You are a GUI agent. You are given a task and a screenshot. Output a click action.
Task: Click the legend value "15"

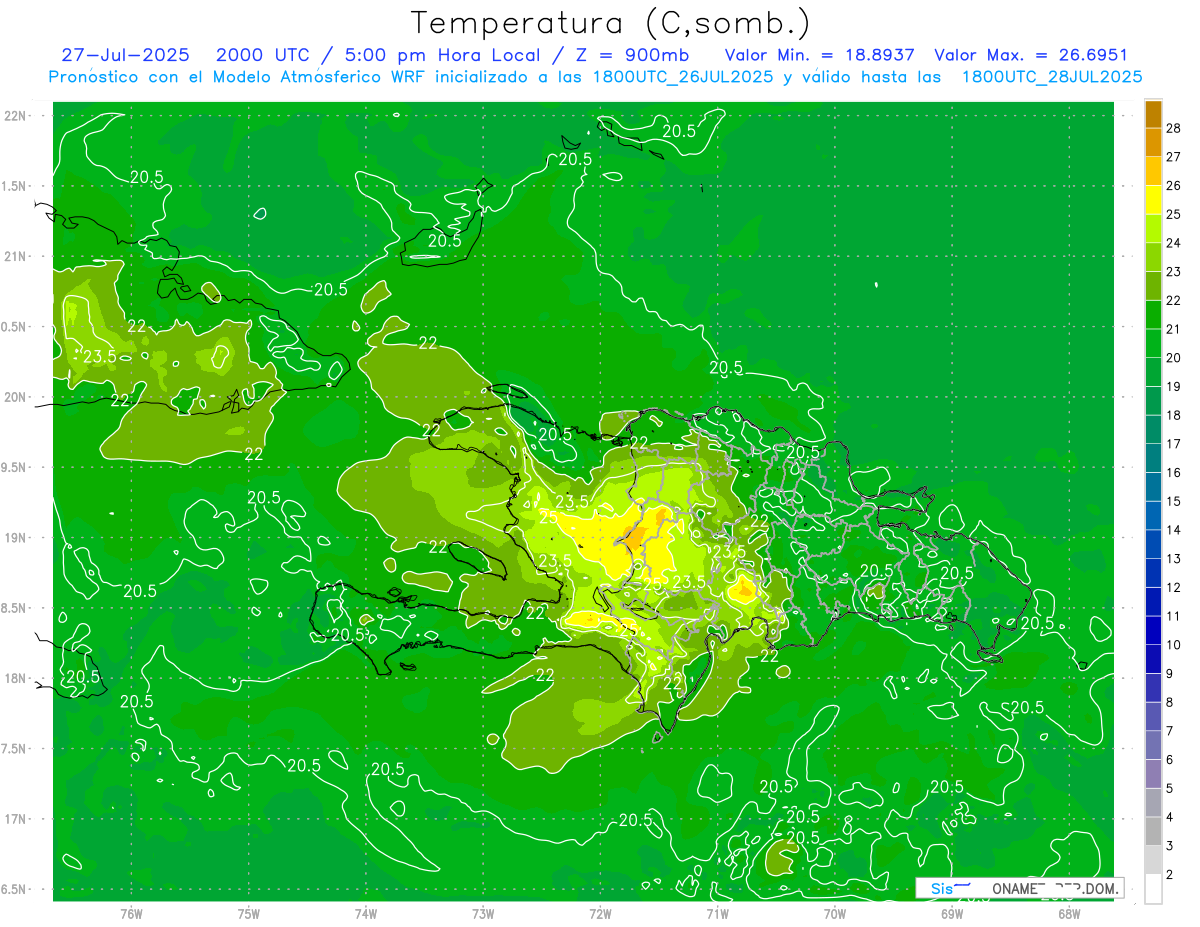1174,501
